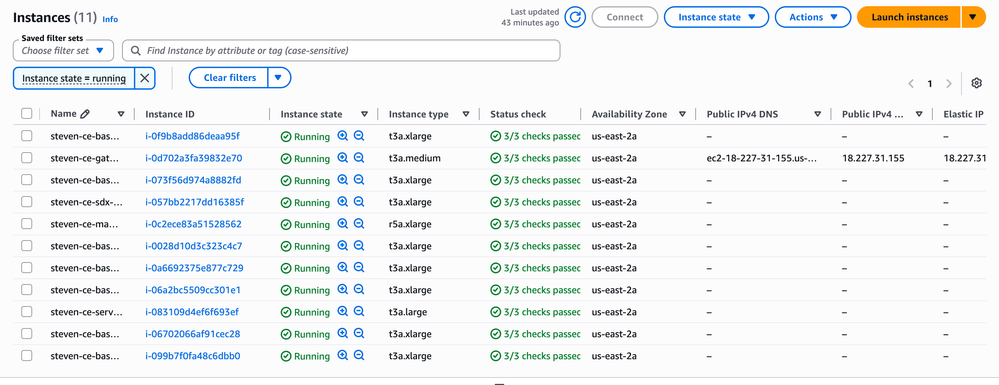Screen dimensions: 999x385
Task: Check the box for instance i-0028d10d3c323c4c7
Action: tap(26, 246)
